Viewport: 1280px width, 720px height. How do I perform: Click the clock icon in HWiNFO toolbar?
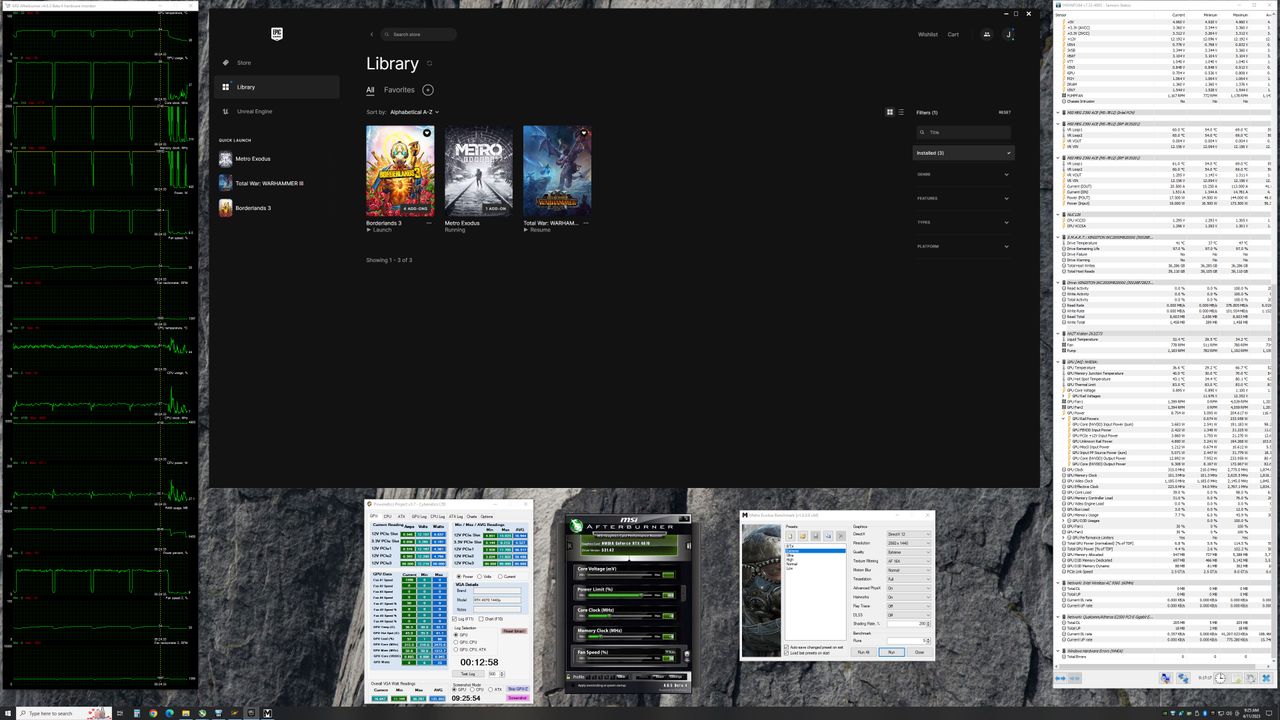click(x=1220, y=678)
